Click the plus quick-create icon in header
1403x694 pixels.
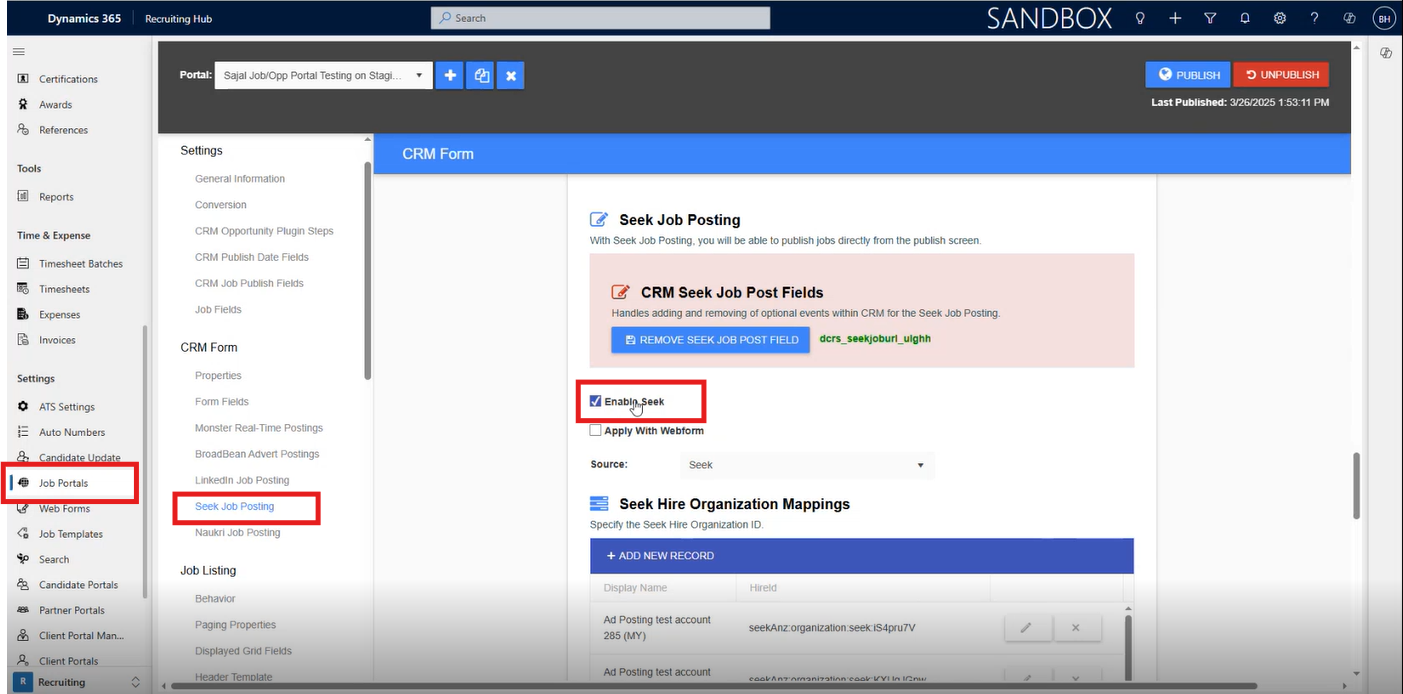click(1175, 18)
